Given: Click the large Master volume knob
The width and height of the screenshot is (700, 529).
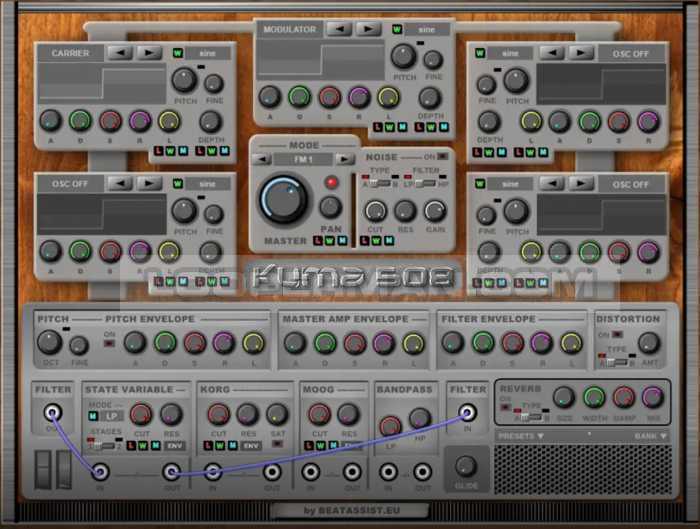Looking at the screenshot, I should [x=285, y=199].
